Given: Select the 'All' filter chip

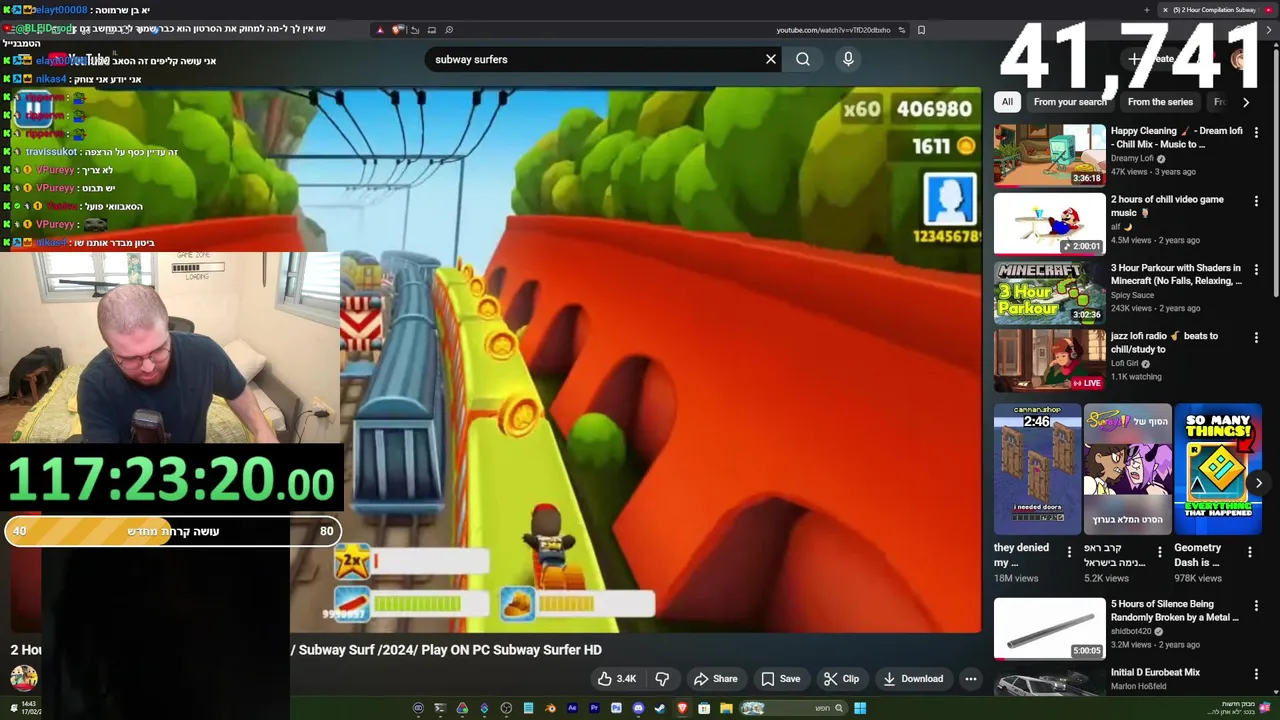Looking at the screenshot, I should [1007, 102].
